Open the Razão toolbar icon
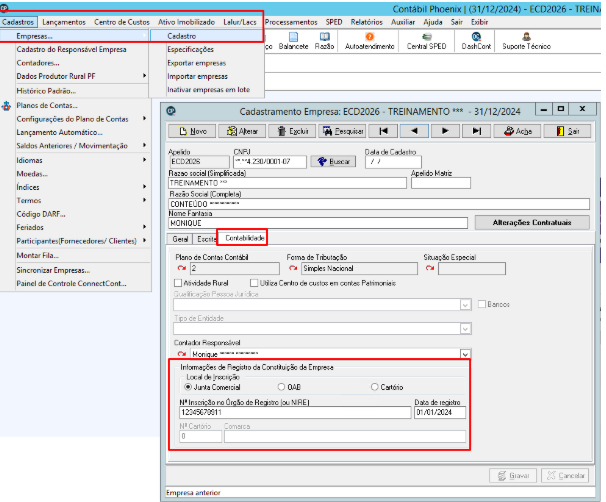Viewport: 606px width, 502px height. [x=324, y=41]
